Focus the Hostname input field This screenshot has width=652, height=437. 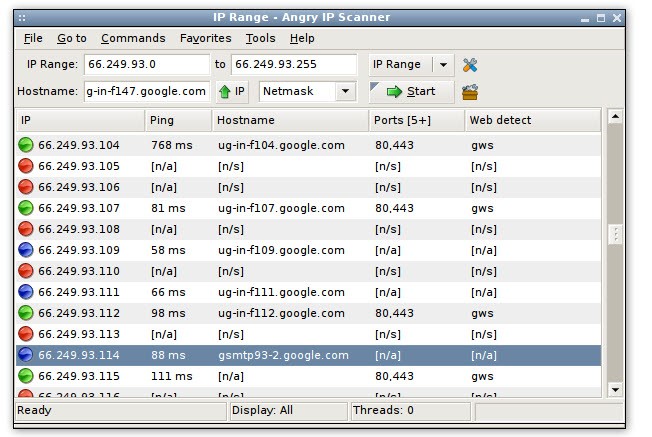(x=147, y=91)
